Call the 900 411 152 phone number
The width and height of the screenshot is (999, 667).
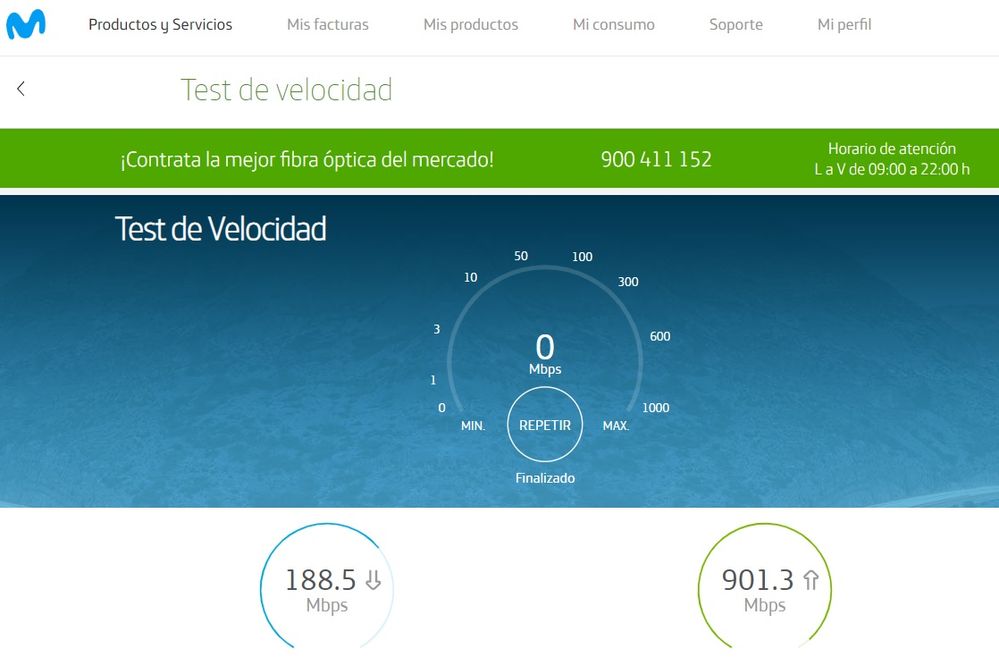(x=657, y=158)
